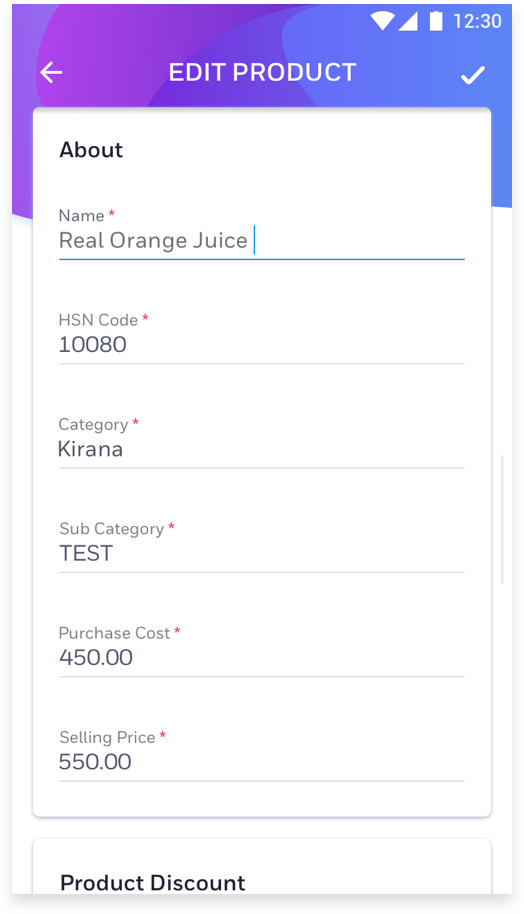
Task: Open the Sub Category selector showing TEST
Action: (x=262, y=554)
